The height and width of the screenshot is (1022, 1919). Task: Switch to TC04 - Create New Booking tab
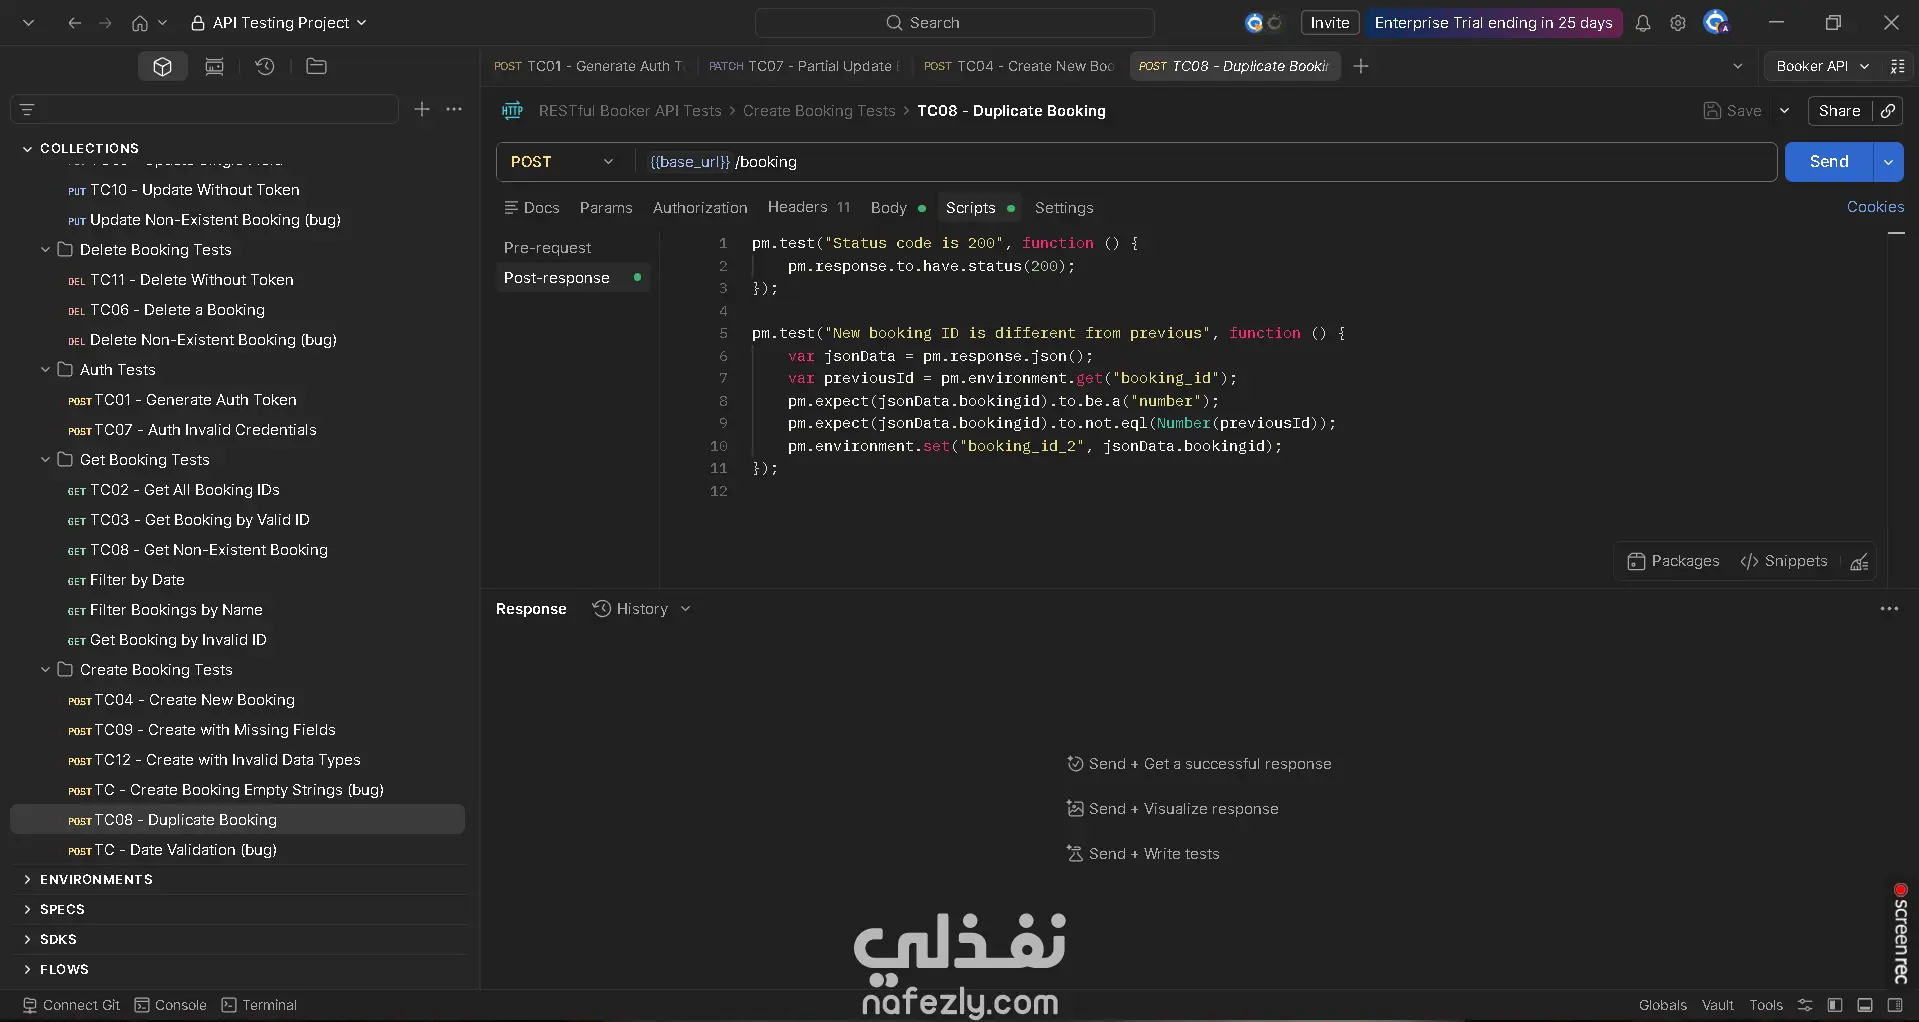[1019, 66]
